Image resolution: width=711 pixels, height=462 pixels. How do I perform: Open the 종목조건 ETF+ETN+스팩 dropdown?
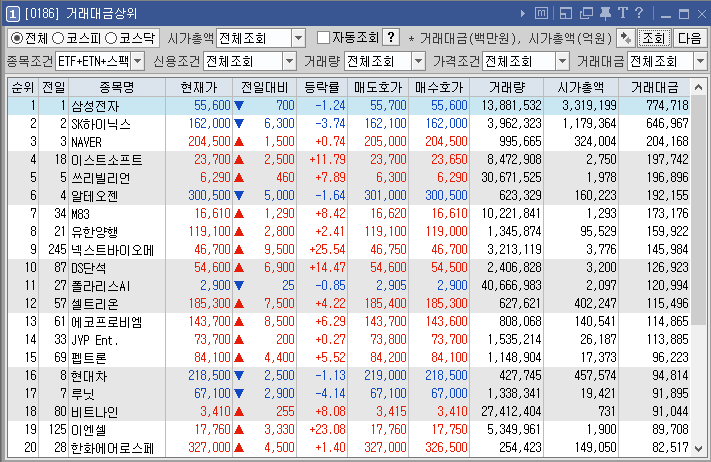[x=138, y=61]
